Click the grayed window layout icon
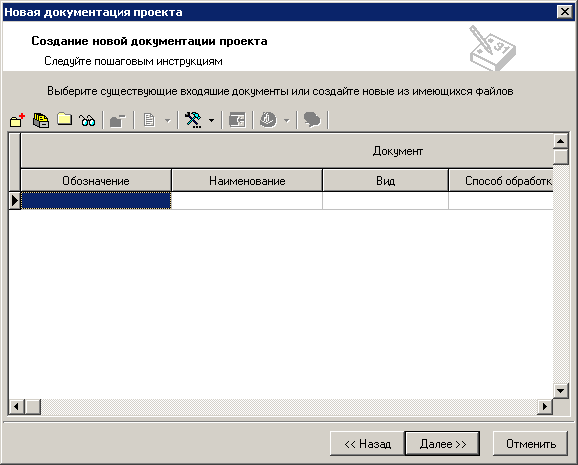Viewport: 578px width, 465px height. click(x=237, y=120)
